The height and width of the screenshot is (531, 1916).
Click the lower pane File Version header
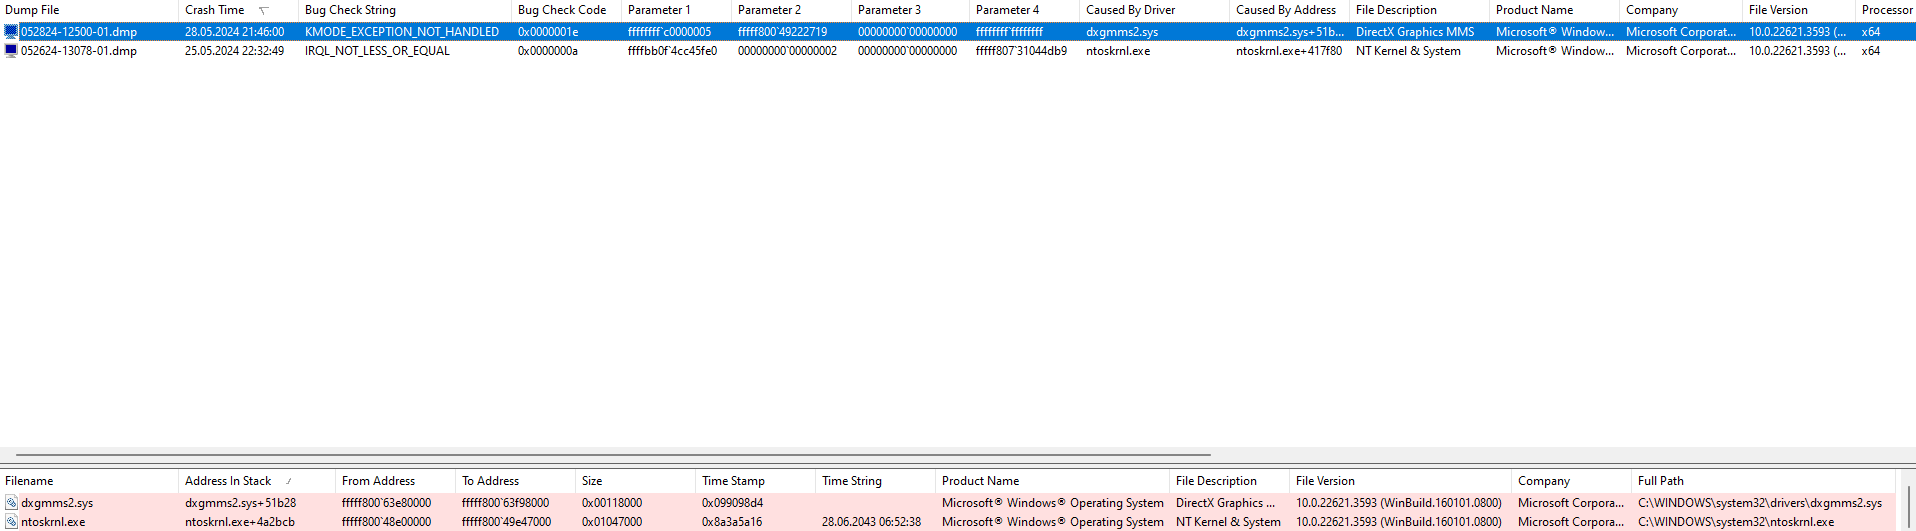(x=1401, y=481)
